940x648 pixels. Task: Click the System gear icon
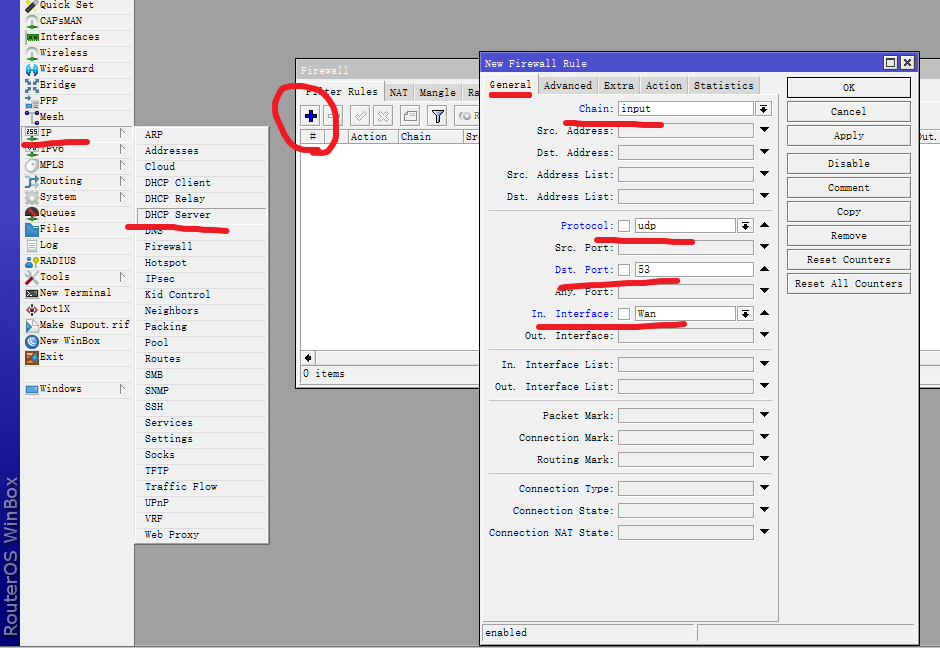(x=32, y=197)
